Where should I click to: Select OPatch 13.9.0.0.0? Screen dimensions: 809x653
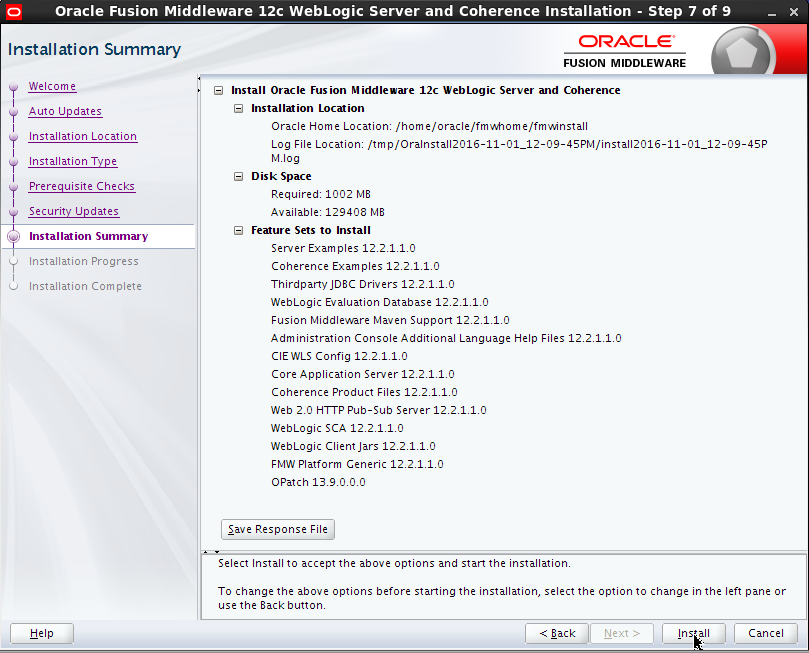coord(318,483)
